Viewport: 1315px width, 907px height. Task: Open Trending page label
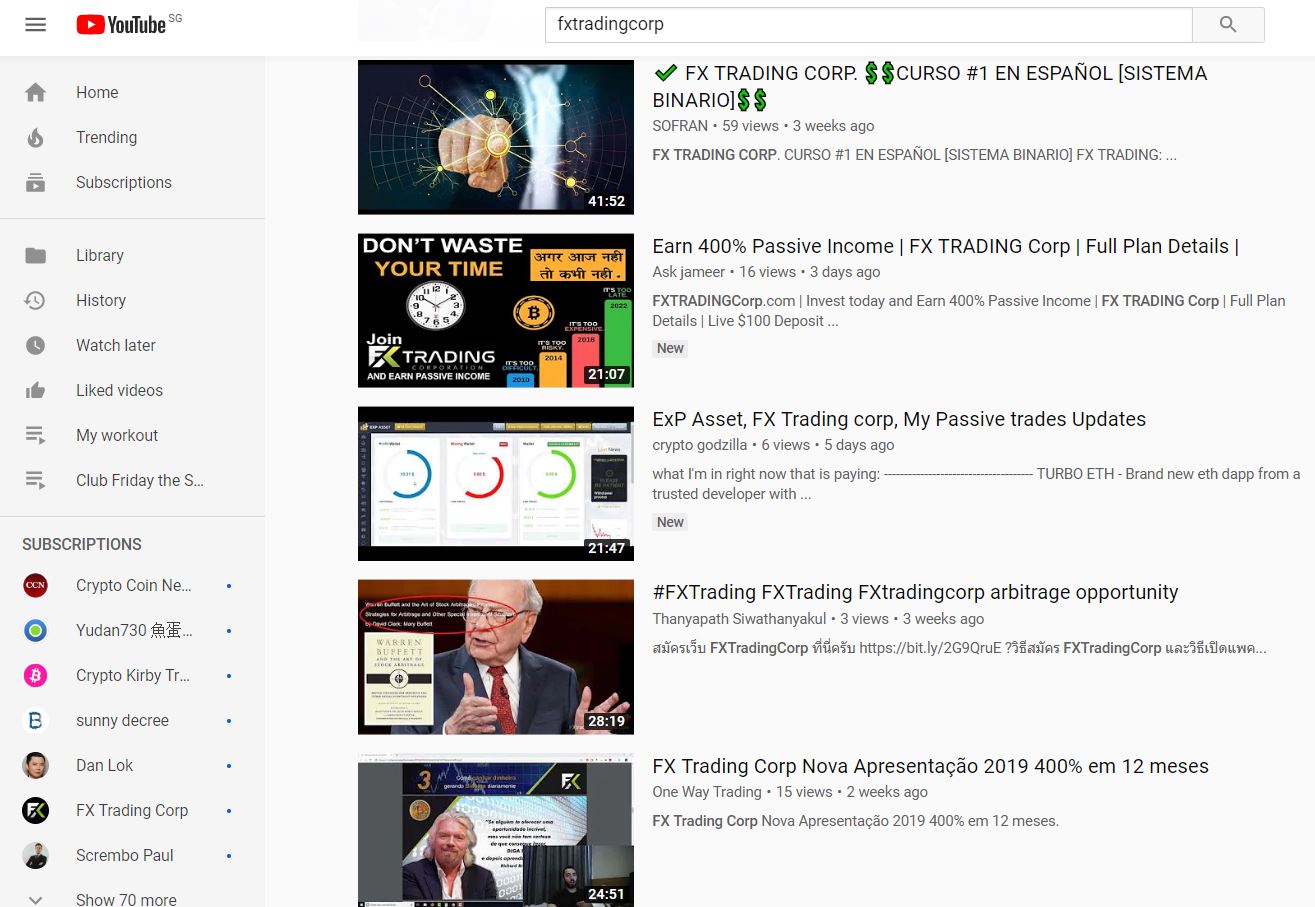[x=106, y=137]
